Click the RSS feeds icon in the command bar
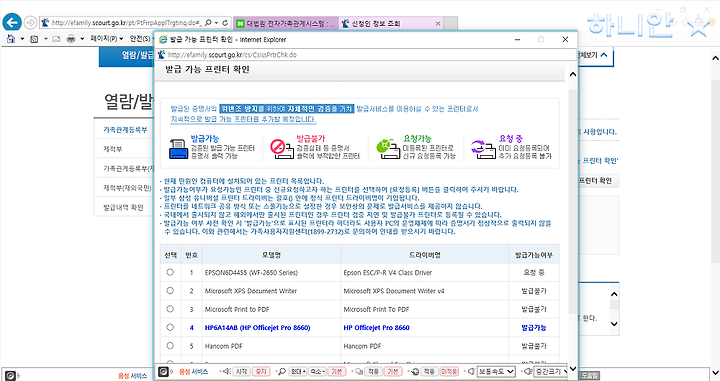Screen dimensions: 720x381 tap(34, 39)
